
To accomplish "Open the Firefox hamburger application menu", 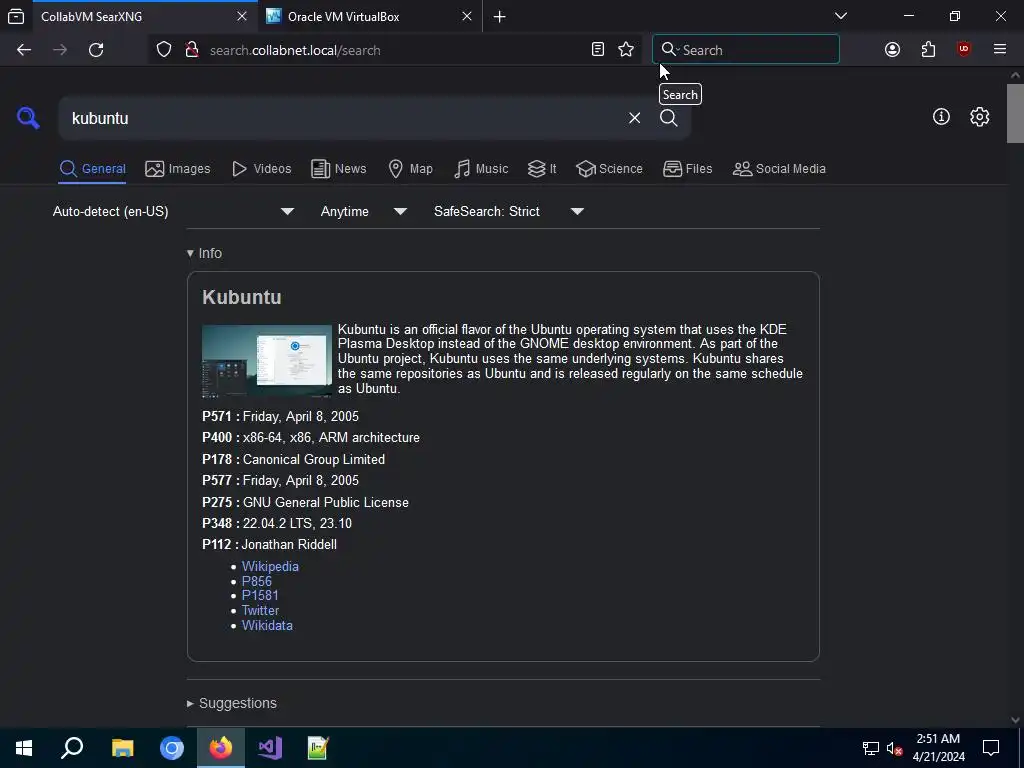I will coord(1000,50).
